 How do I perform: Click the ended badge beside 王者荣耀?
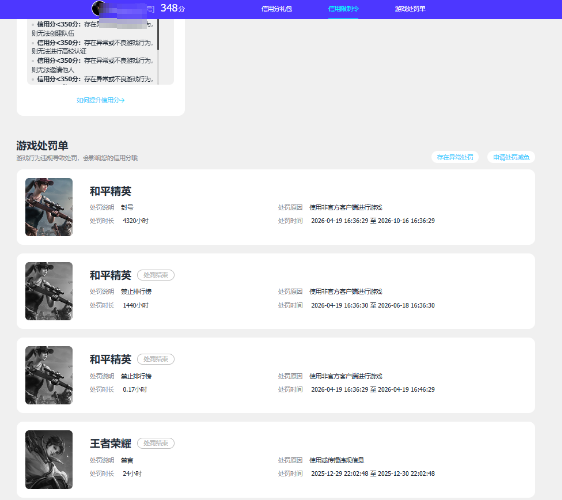[x=156, y=443]
